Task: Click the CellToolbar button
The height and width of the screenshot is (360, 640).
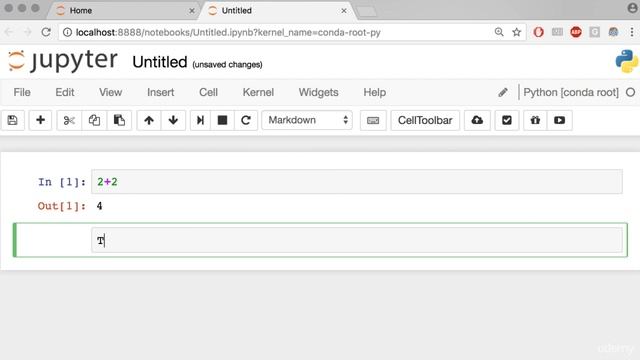Action: (425, 120)
